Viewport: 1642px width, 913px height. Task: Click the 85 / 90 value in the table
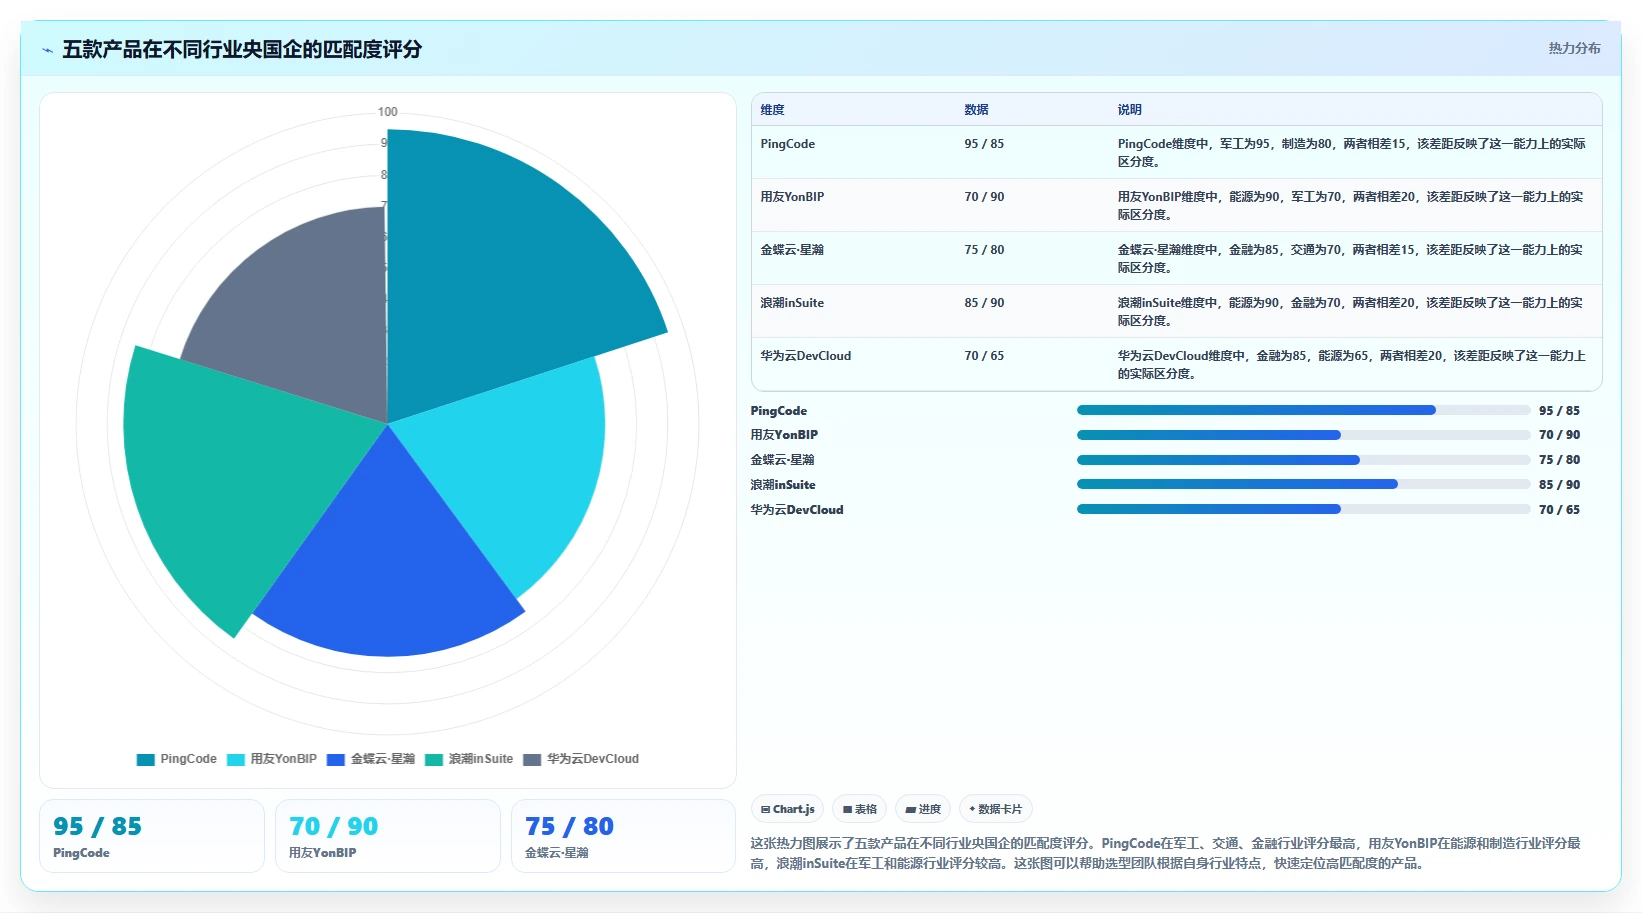(x=984, y=303)
